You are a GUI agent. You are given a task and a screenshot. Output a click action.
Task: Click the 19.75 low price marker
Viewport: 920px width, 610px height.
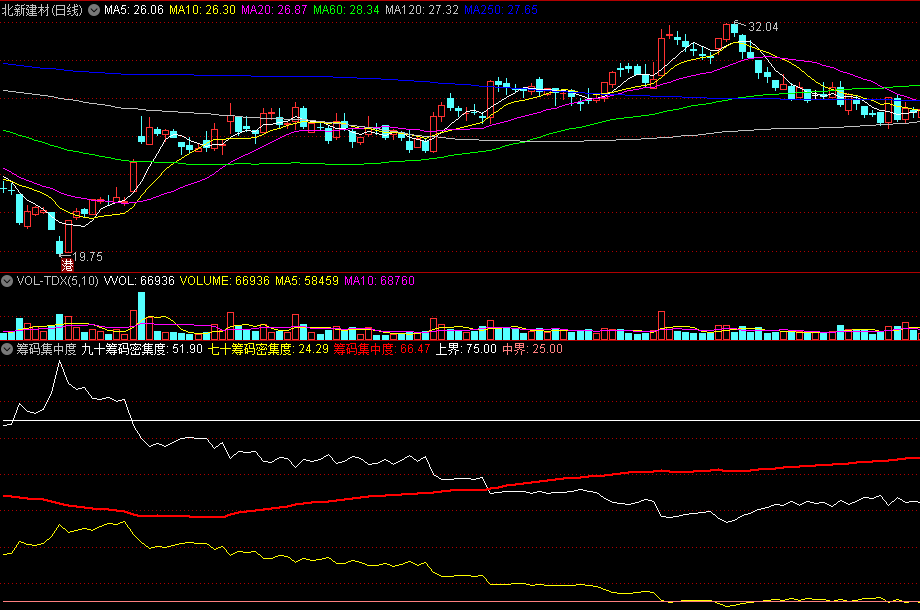click(90, 256)
